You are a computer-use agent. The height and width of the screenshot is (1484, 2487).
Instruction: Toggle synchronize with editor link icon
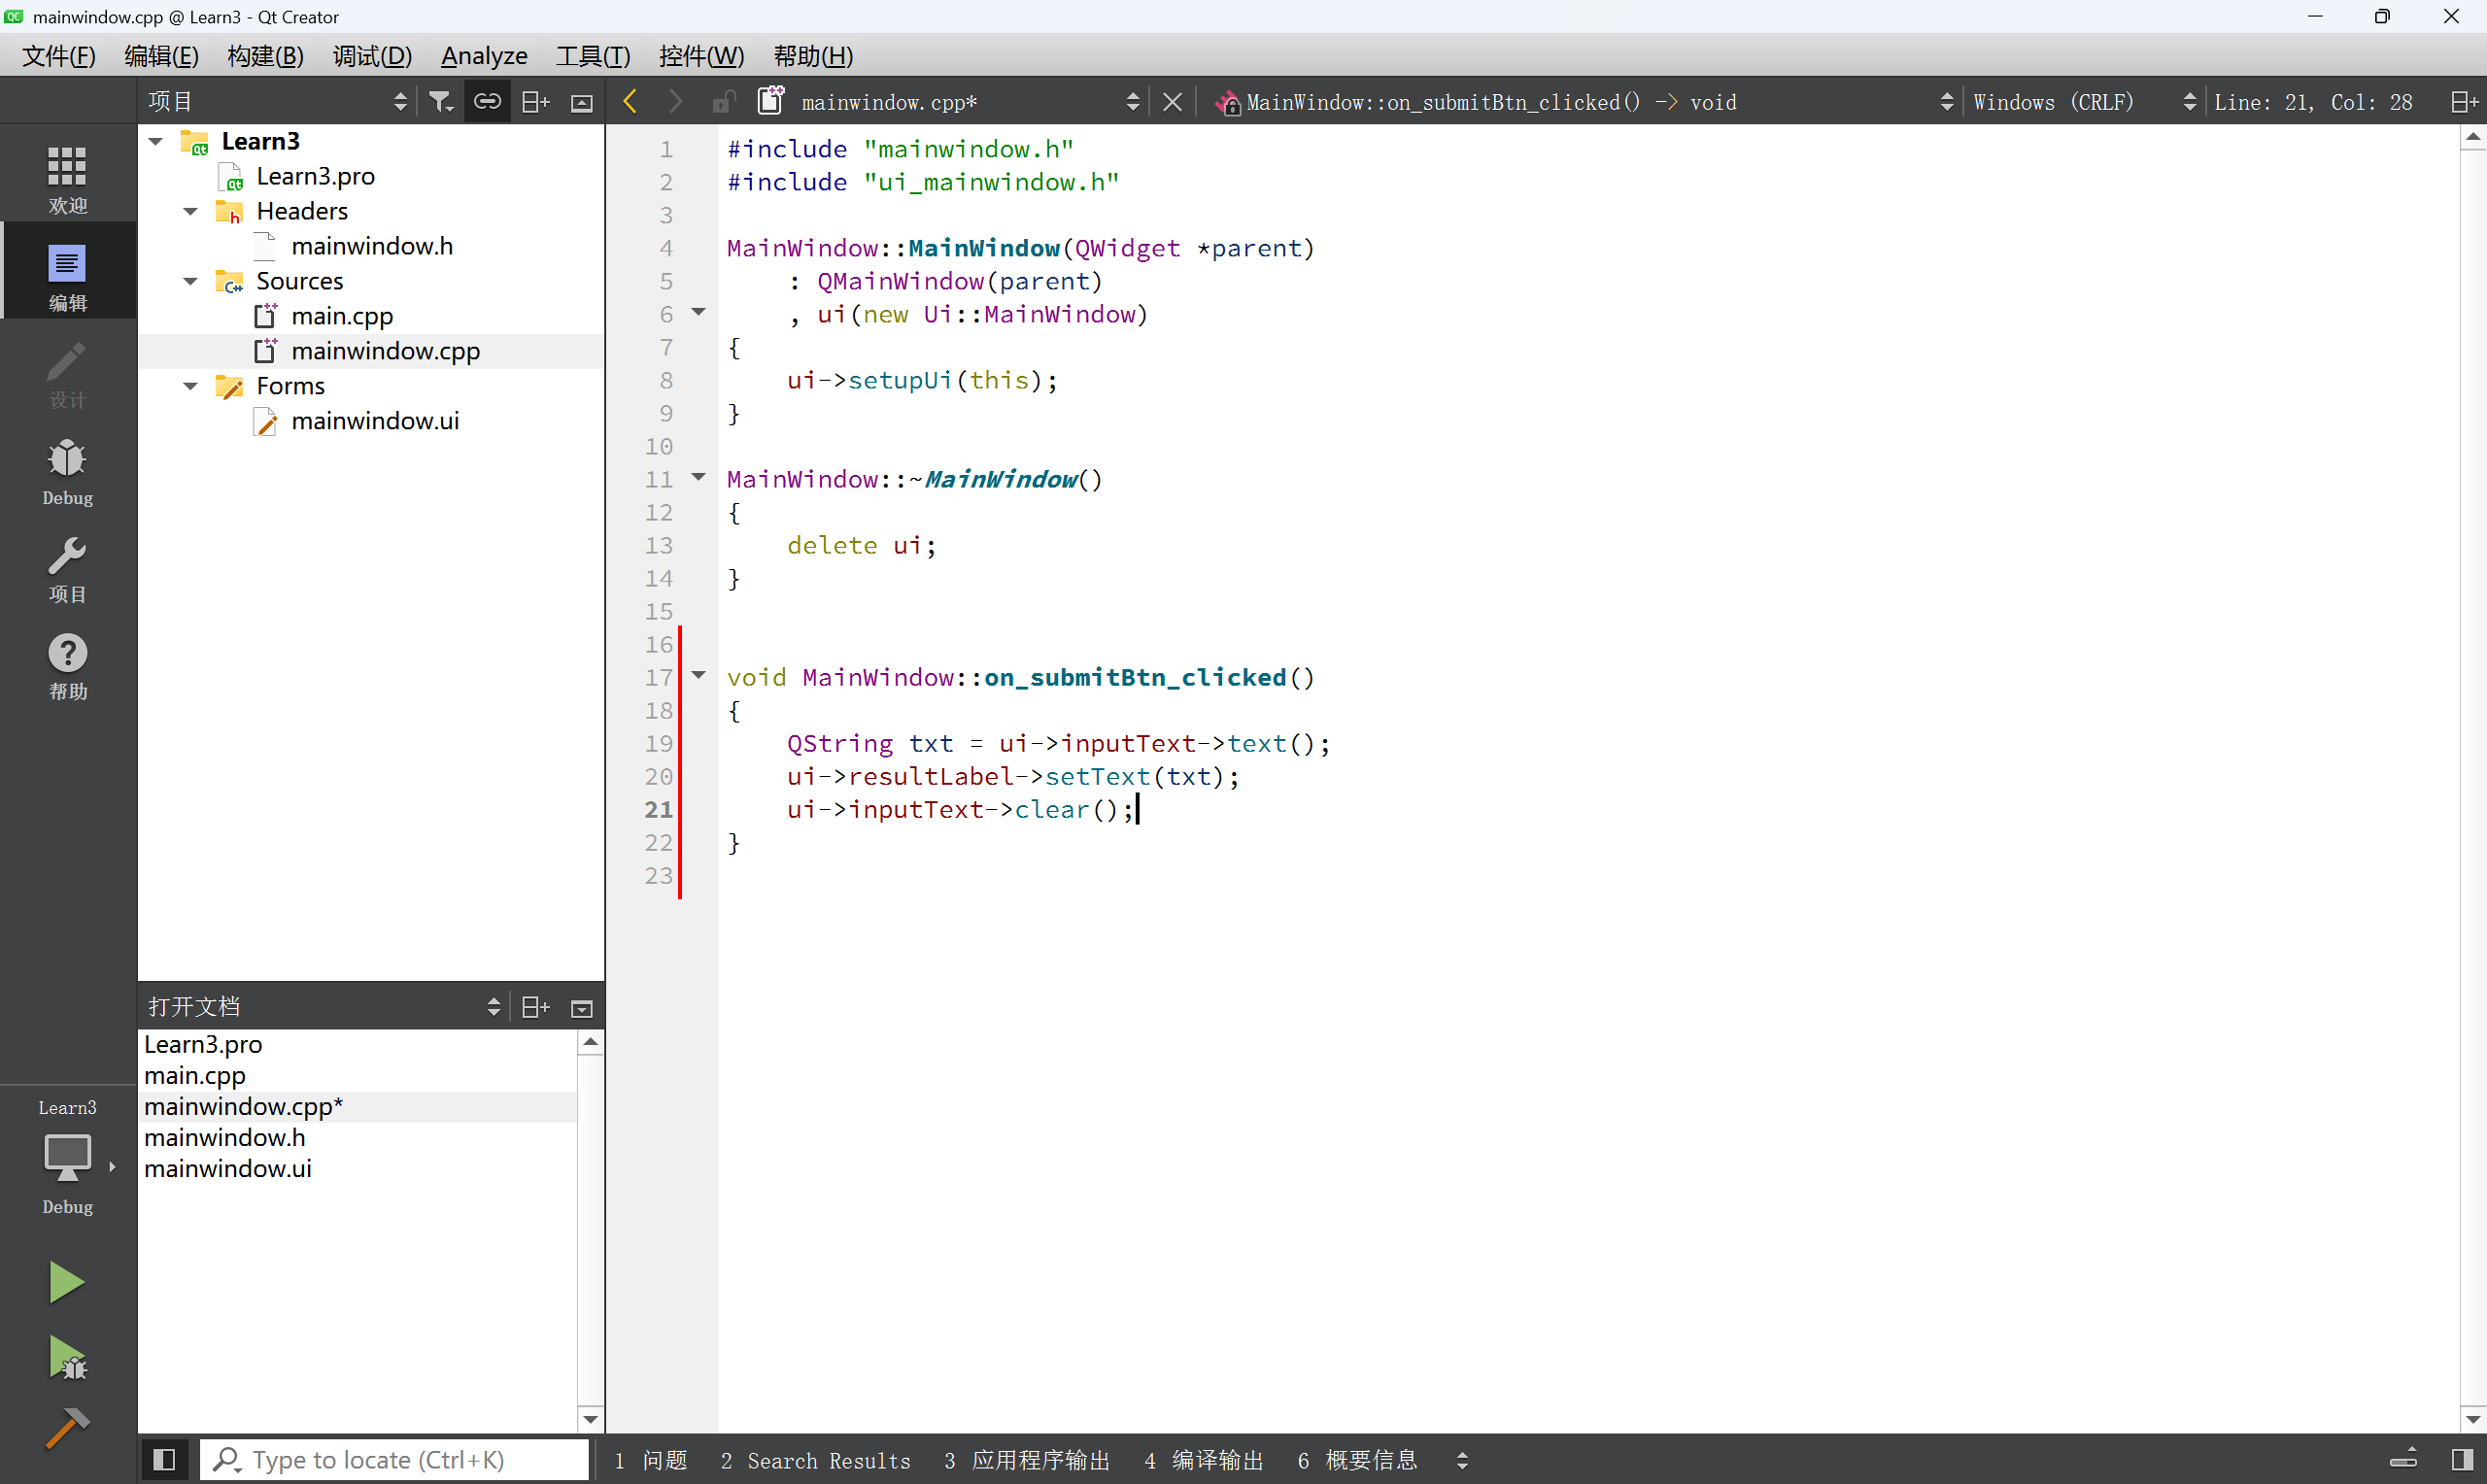[x=487, y=102]
